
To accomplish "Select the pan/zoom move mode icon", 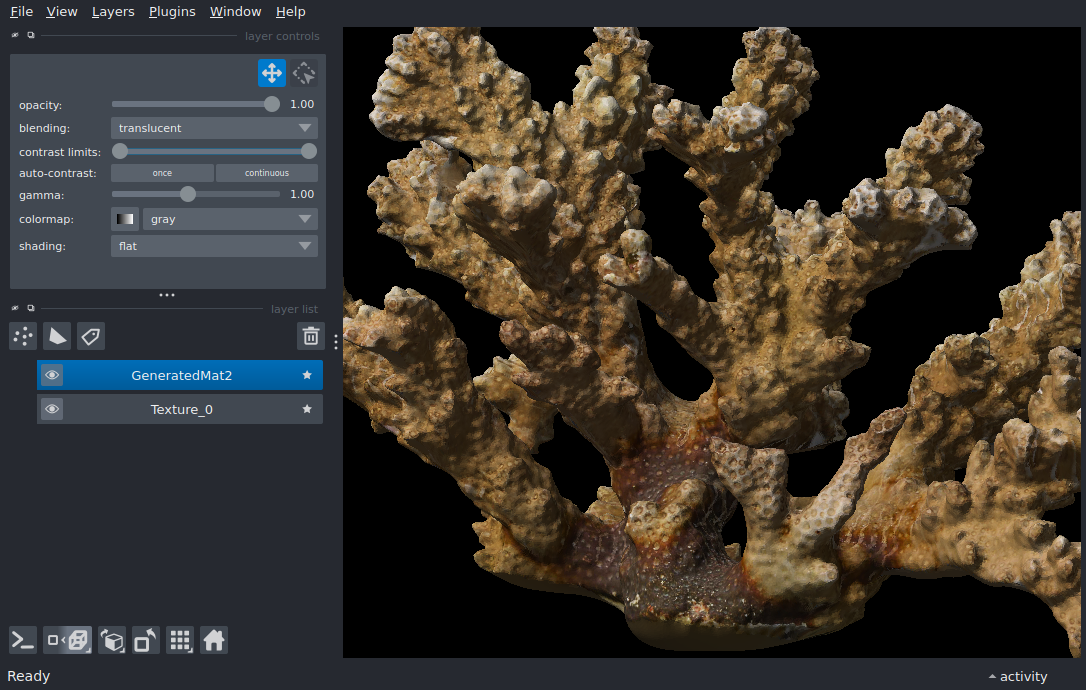I will (271, 73).
